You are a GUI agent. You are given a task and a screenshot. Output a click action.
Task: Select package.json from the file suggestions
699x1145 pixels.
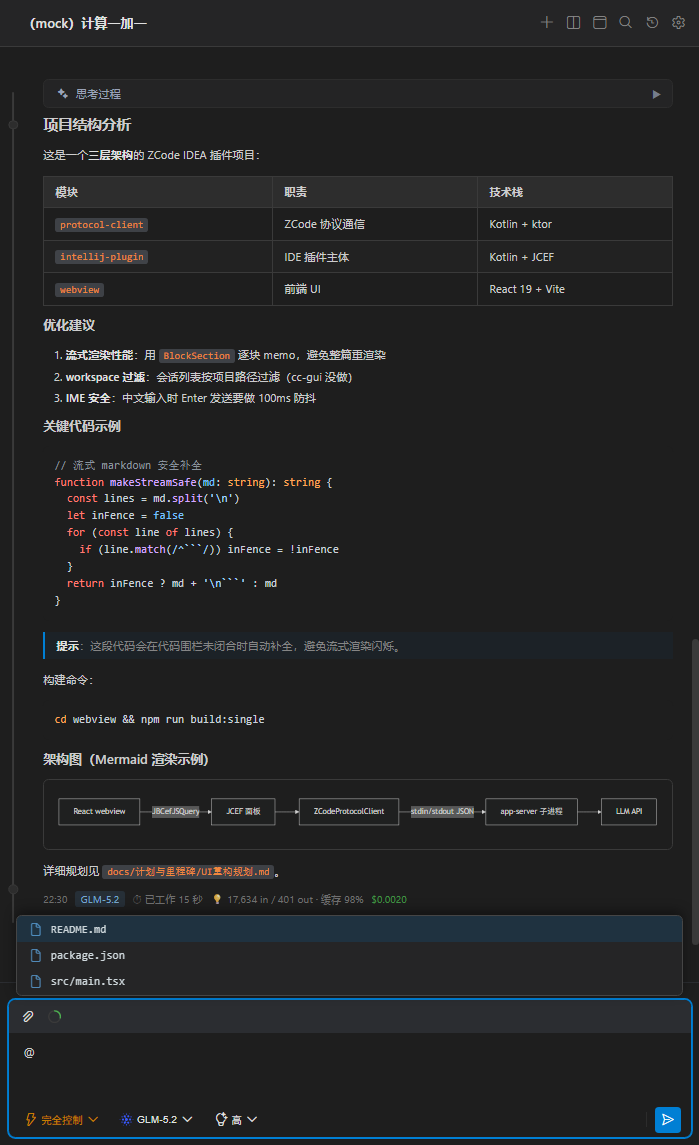click(x=349, y=955)
